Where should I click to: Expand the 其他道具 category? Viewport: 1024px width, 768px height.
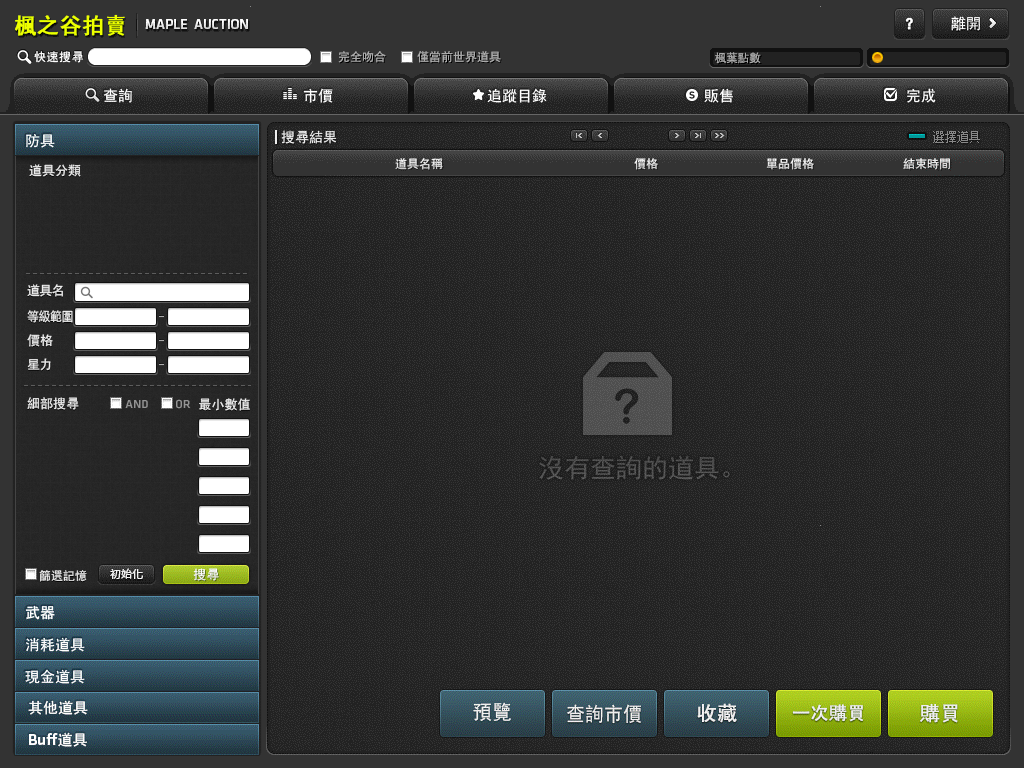pos(137,707)
